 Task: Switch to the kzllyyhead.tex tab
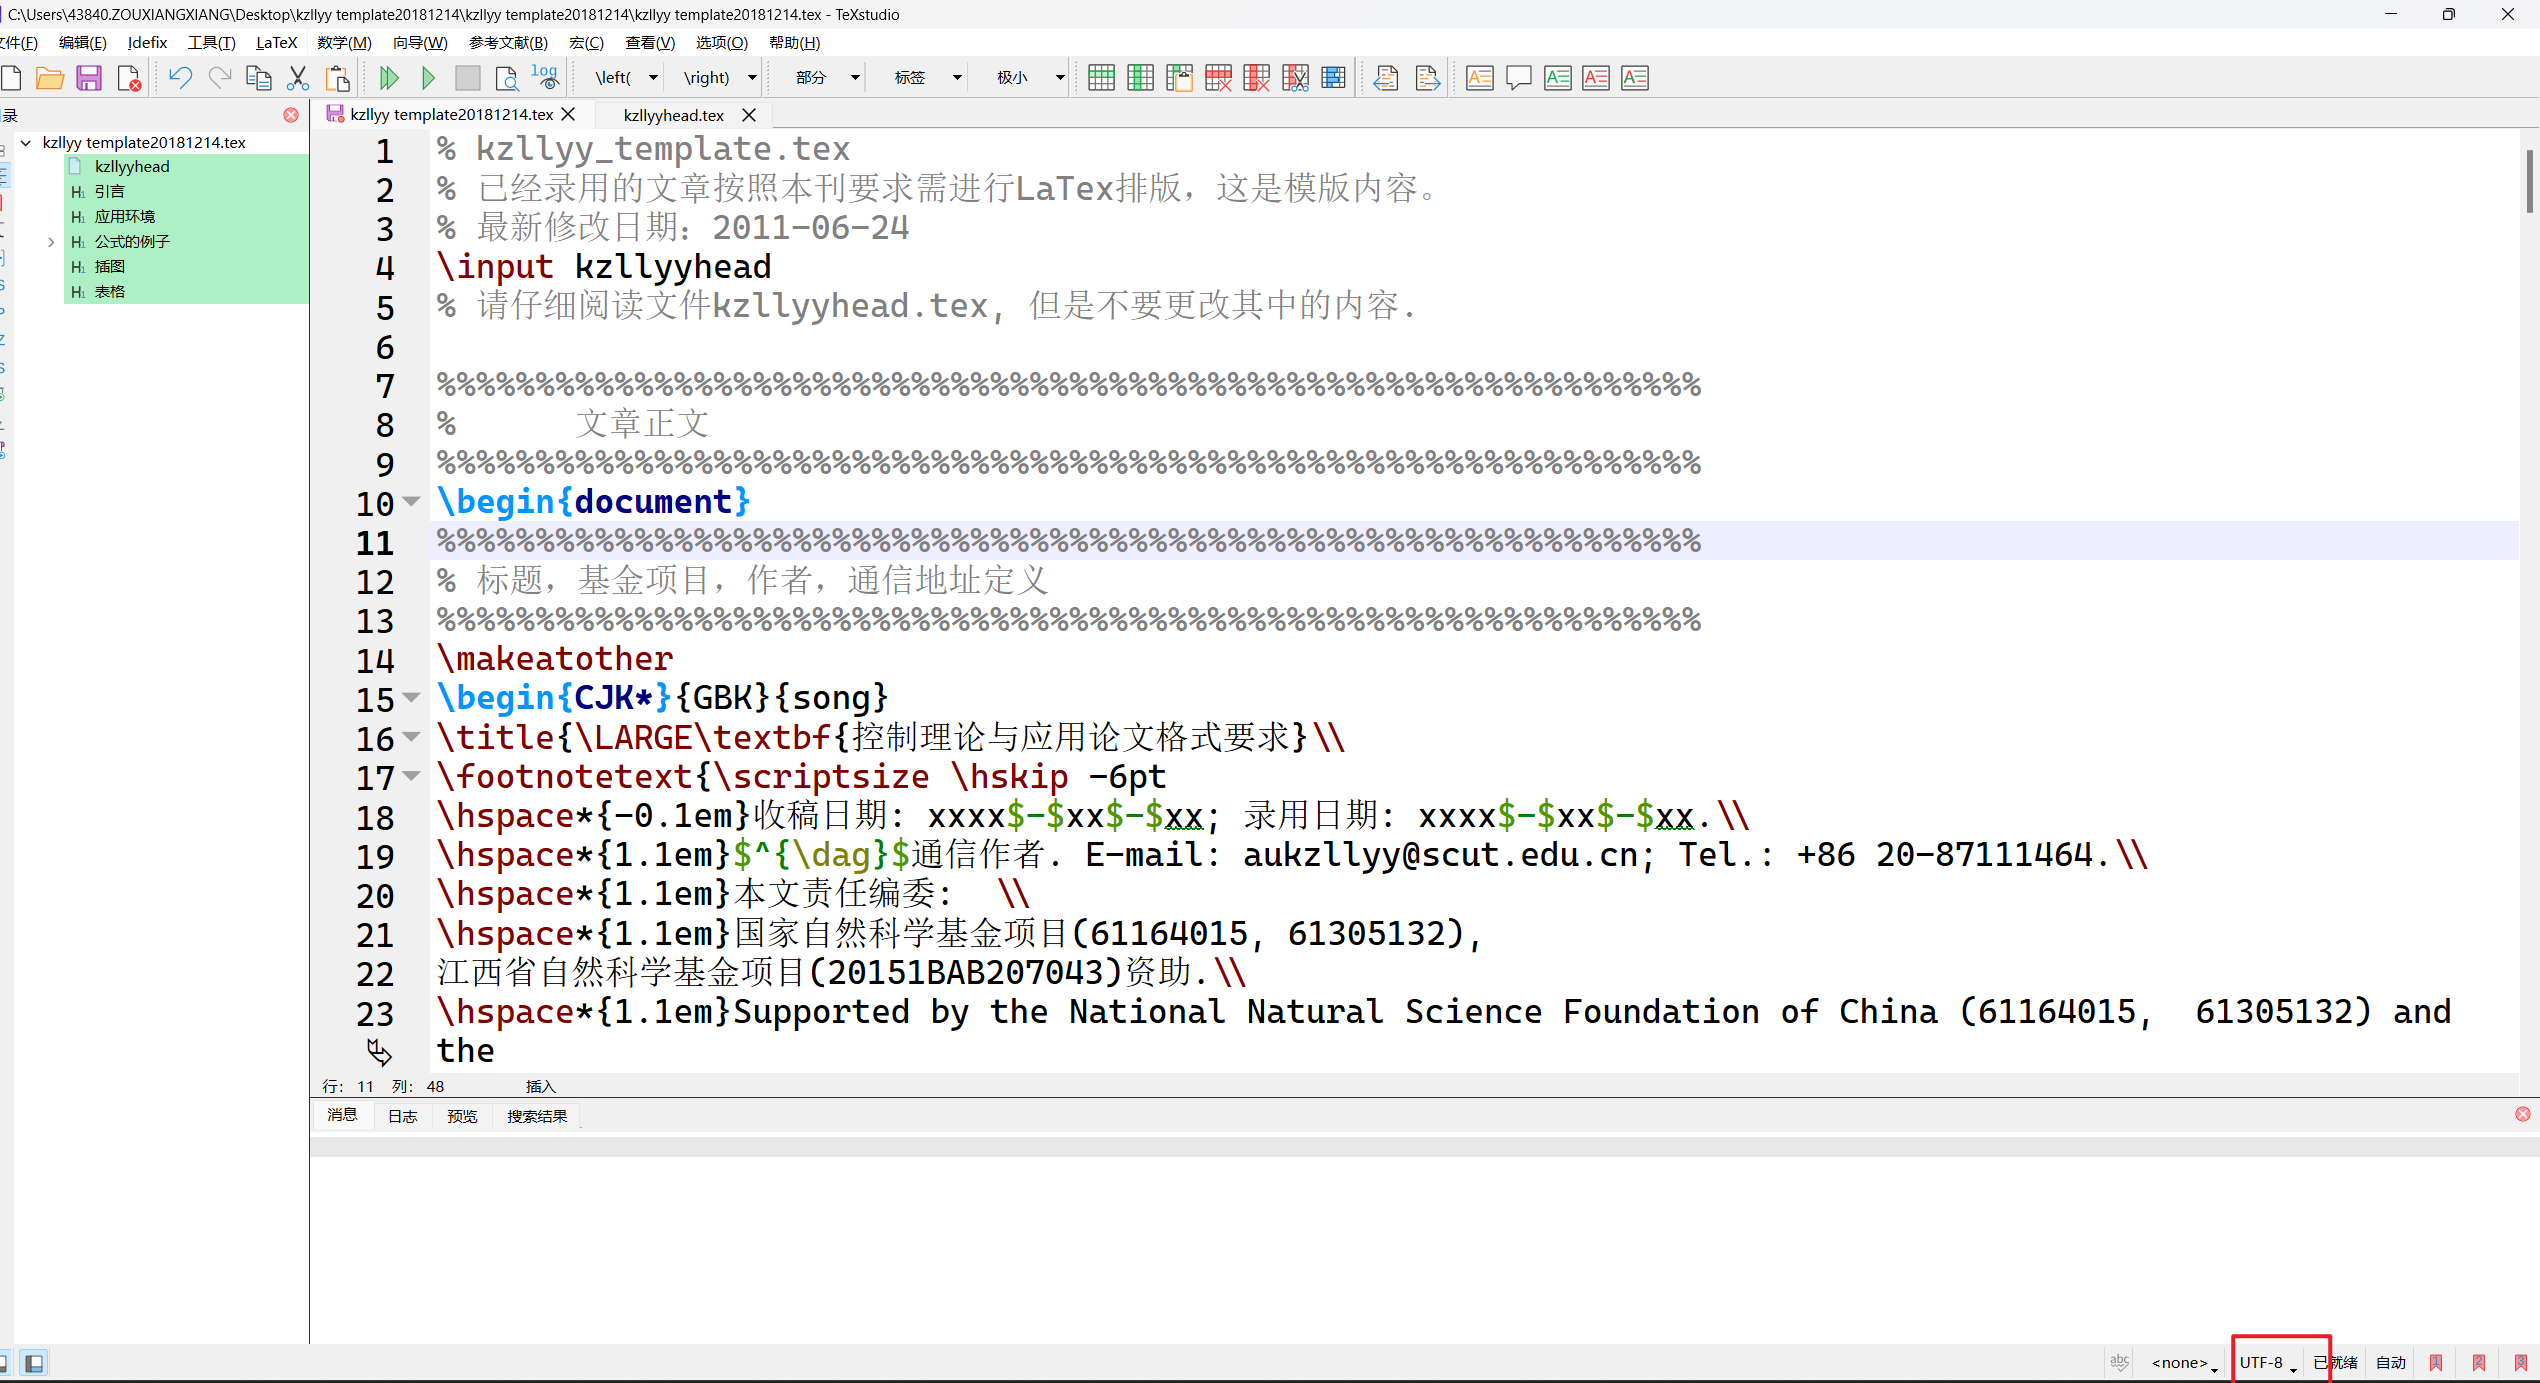coord(673,115)
